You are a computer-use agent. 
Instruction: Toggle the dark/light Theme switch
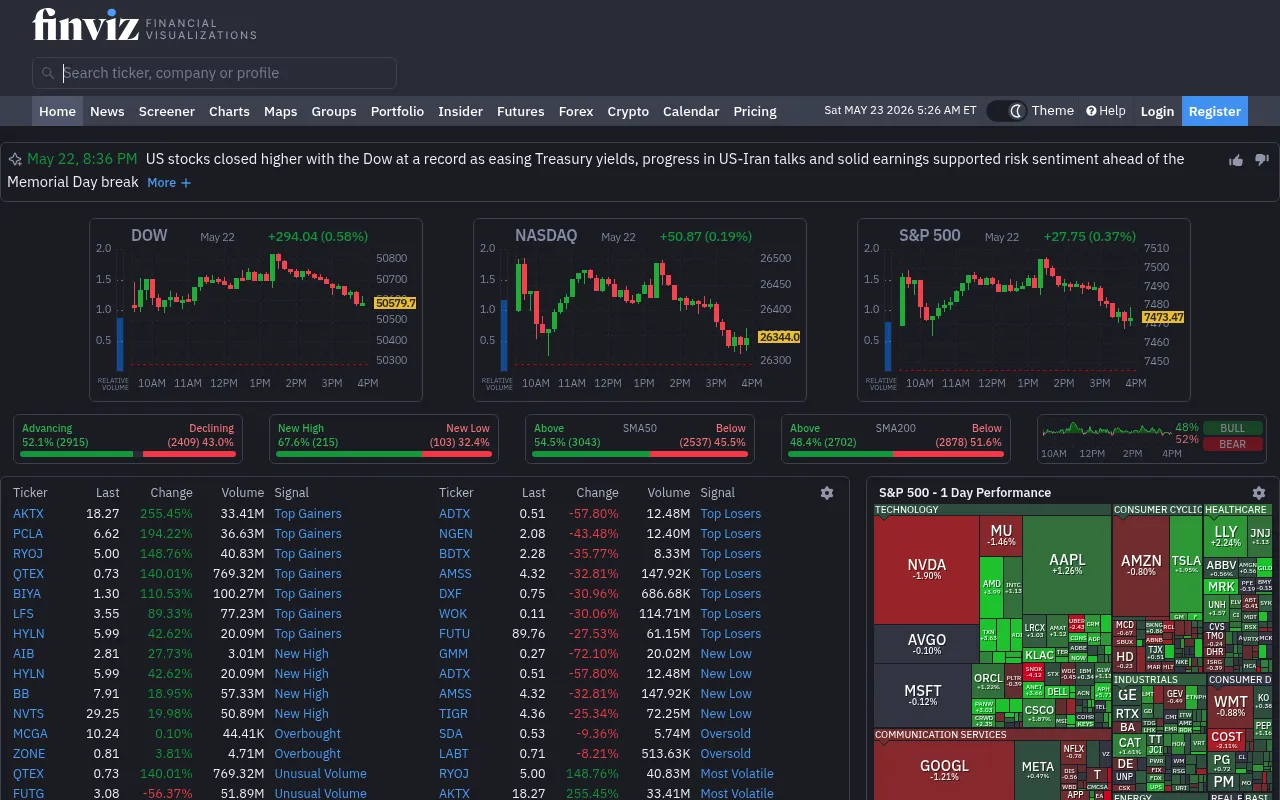(1007, 111)
